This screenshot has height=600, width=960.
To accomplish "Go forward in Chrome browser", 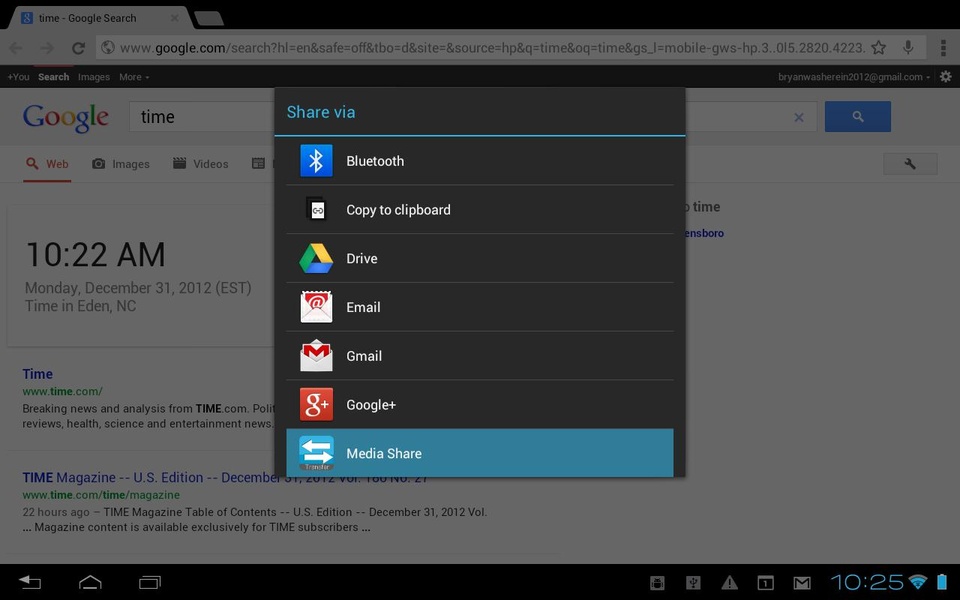I will 47,48.
